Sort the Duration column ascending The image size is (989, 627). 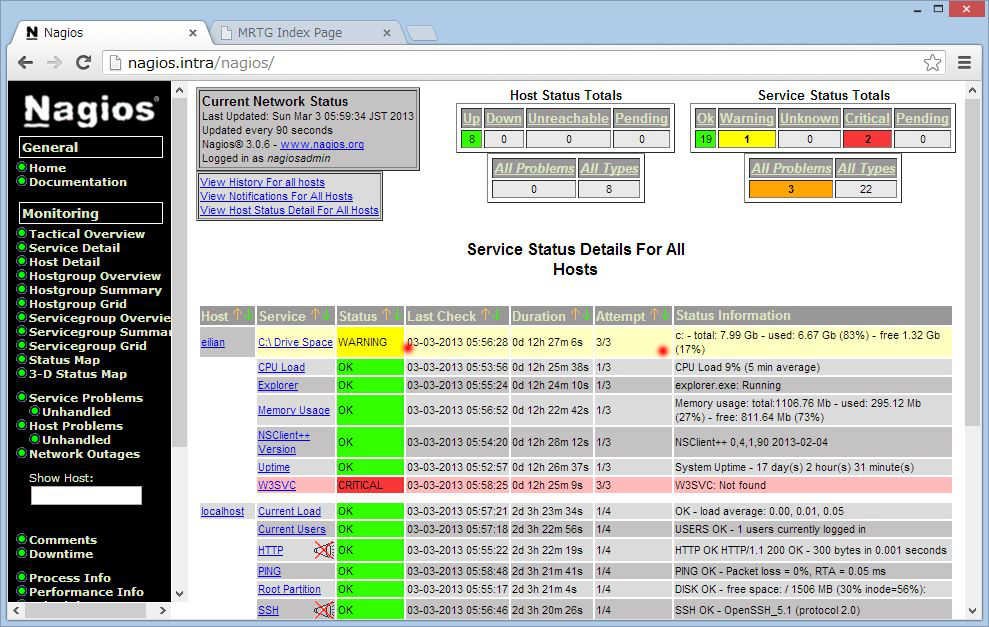tap(575, 315)
